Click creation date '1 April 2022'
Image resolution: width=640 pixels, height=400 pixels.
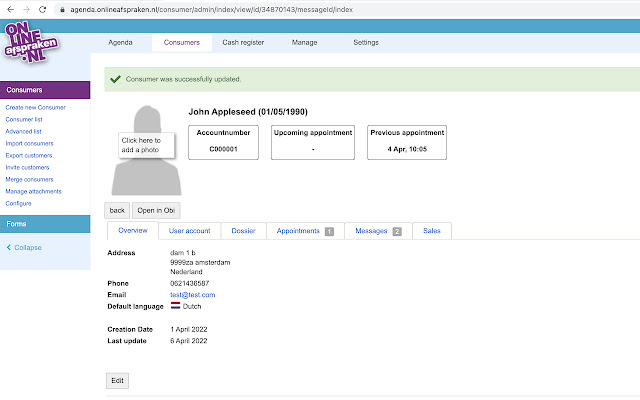click(x=189, y=329)
